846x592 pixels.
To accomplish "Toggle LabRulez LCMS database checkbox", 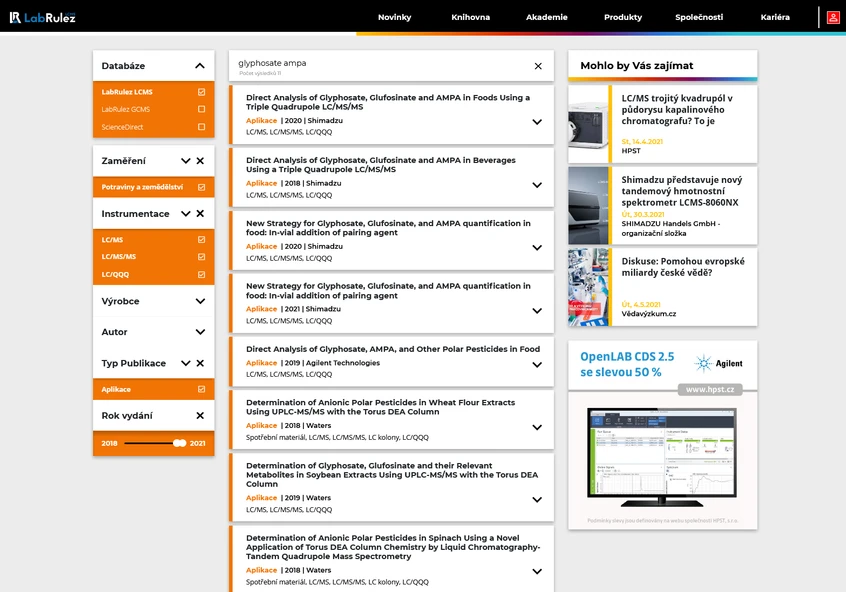I will click(x=201, y=92).
